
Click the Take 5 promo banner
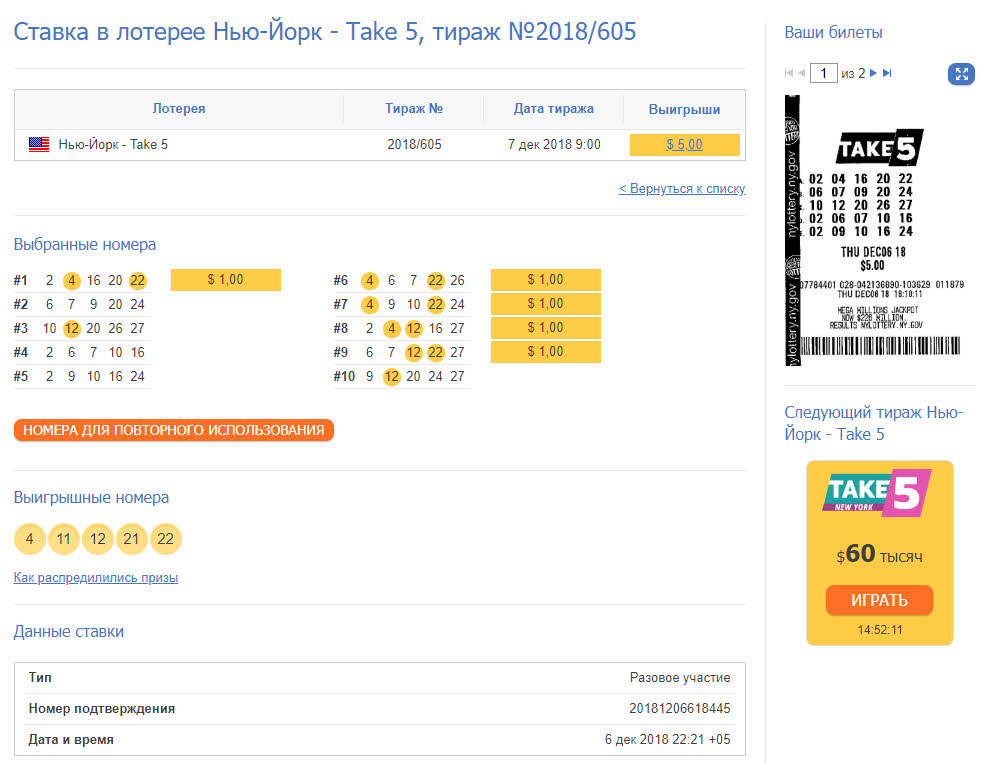[x=879, y=552]
